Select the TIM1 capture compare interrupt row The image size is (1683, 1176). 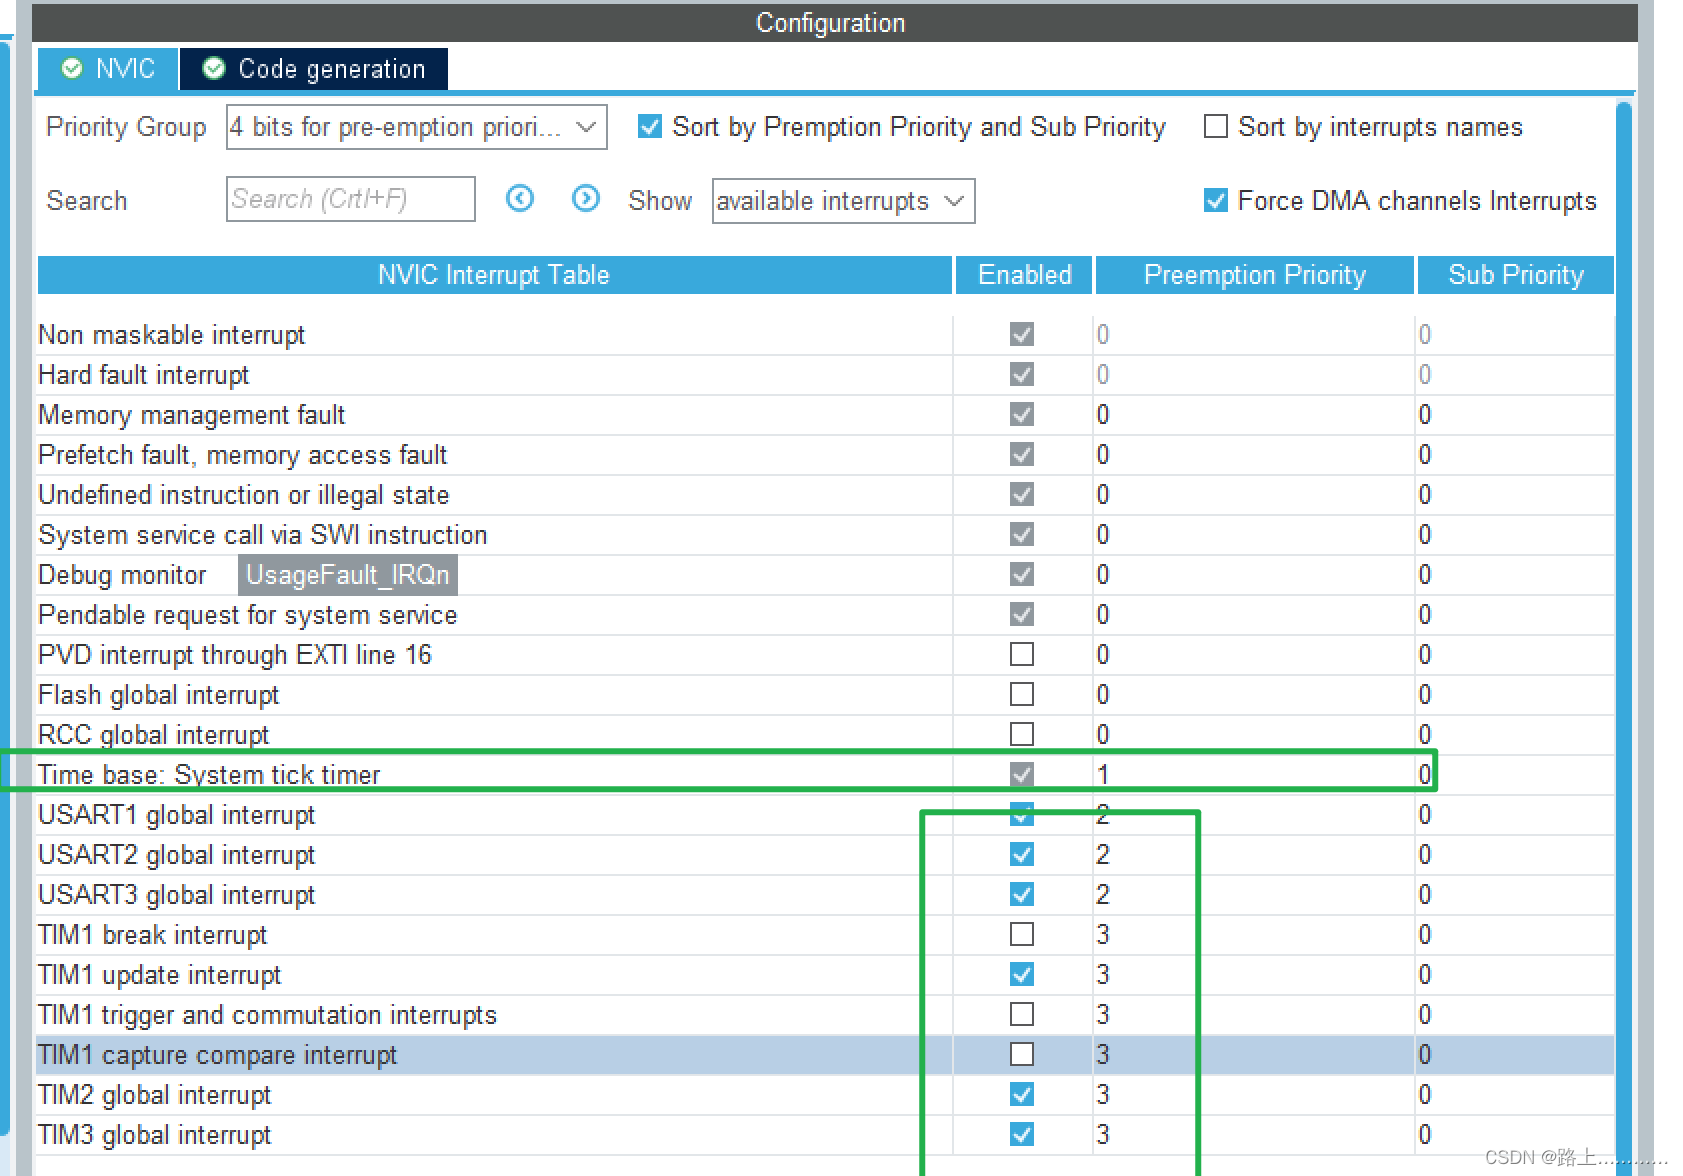pyautogui.click(x=825, y=1055)
